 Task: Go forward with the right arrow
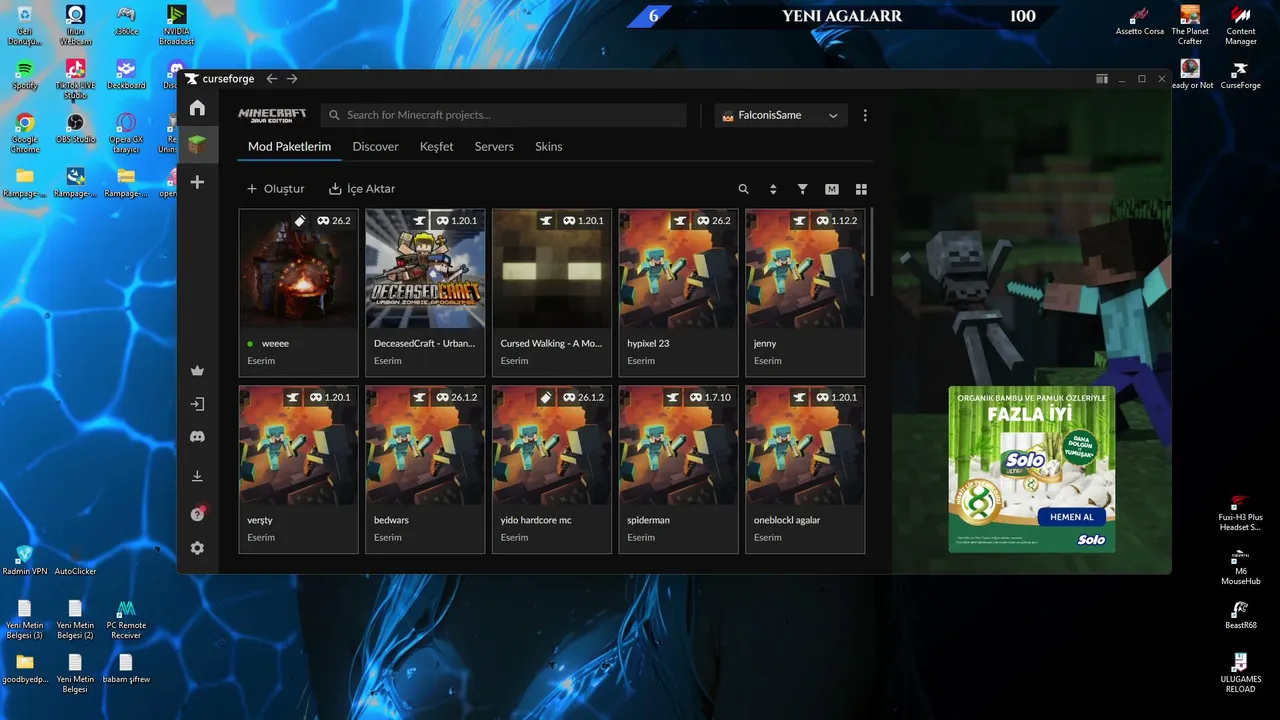[x=292, y=79]
